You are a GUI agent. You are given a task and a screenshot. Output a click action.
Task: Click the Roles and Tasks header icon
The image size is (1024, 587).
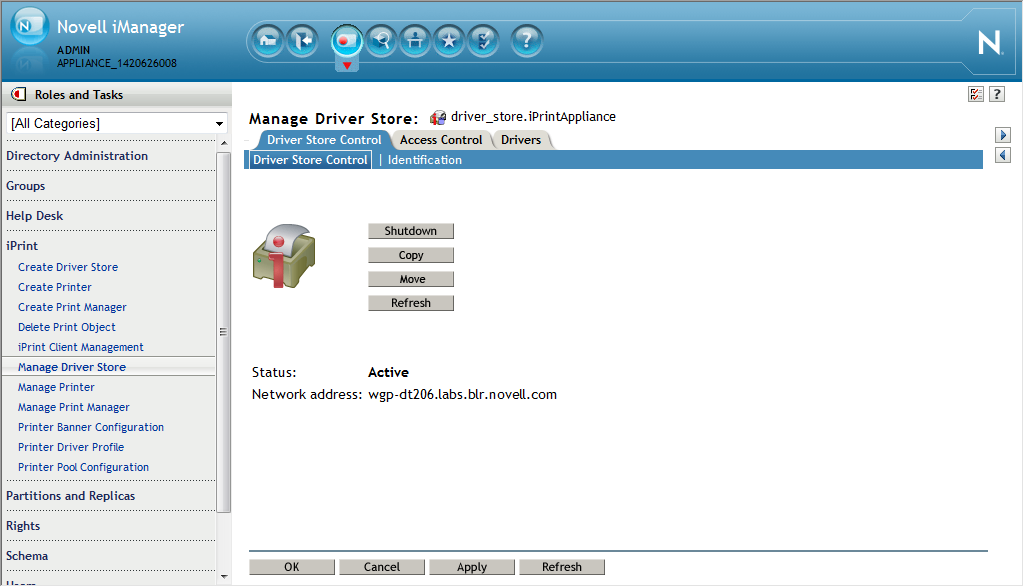(x=19, y=95)
